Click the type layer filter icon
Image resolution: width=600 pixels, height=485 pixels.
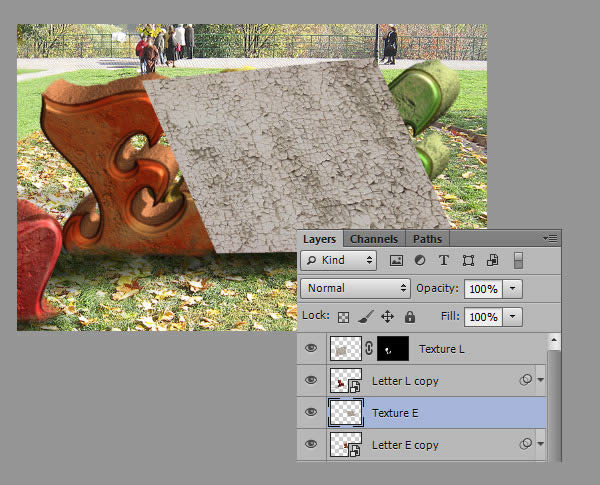[444, 260]
